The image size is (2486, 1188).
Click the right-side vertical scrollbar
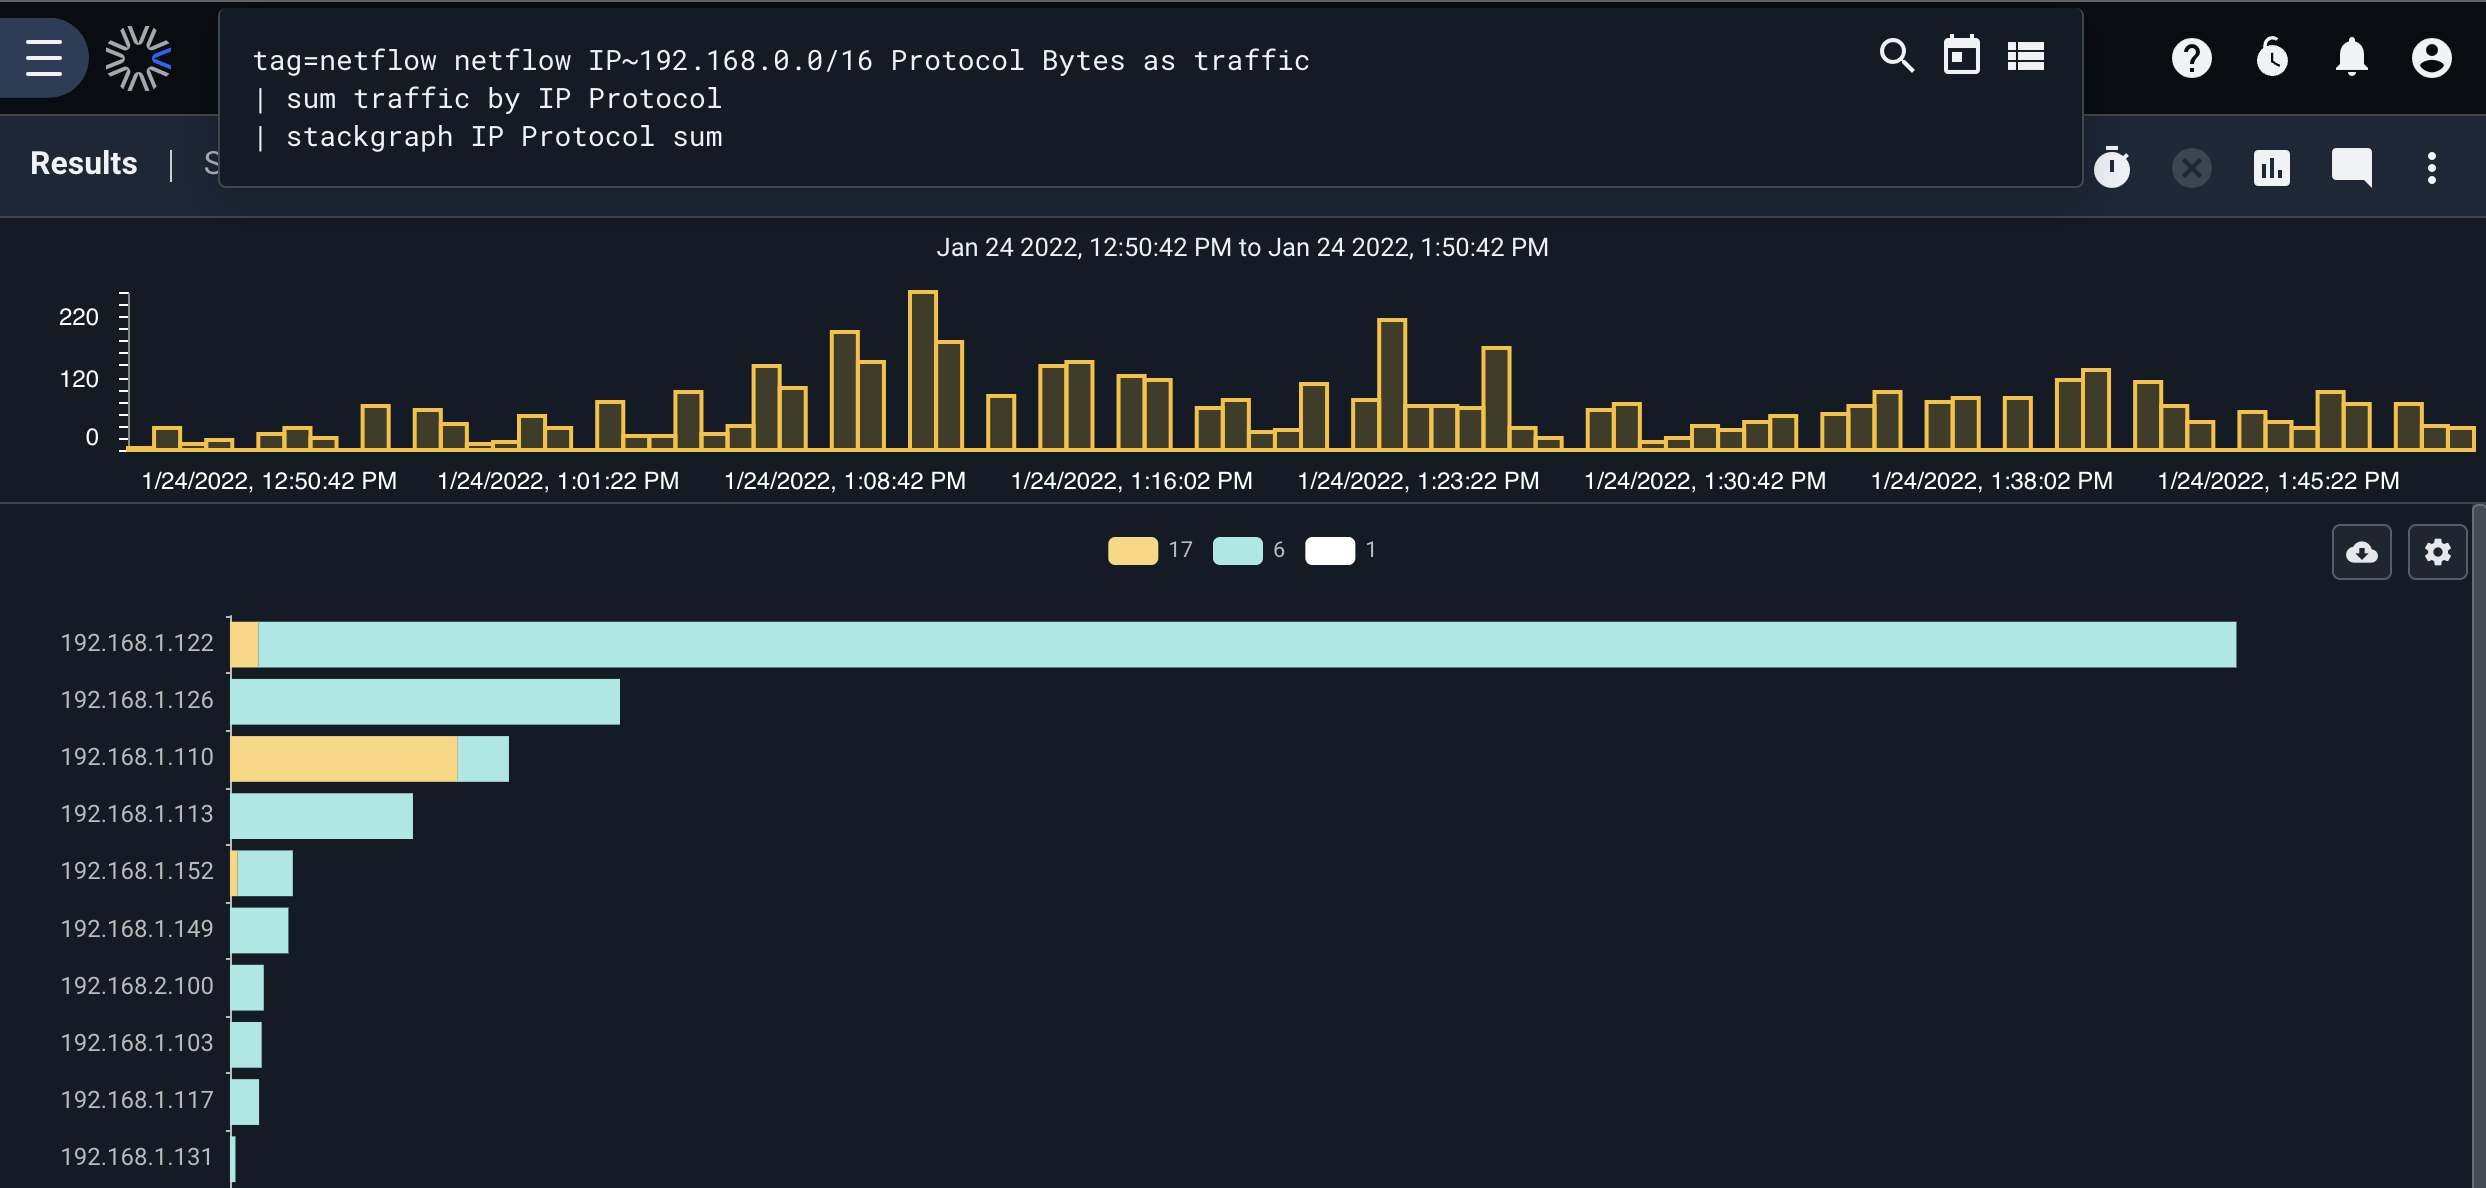coord(2478,846)
